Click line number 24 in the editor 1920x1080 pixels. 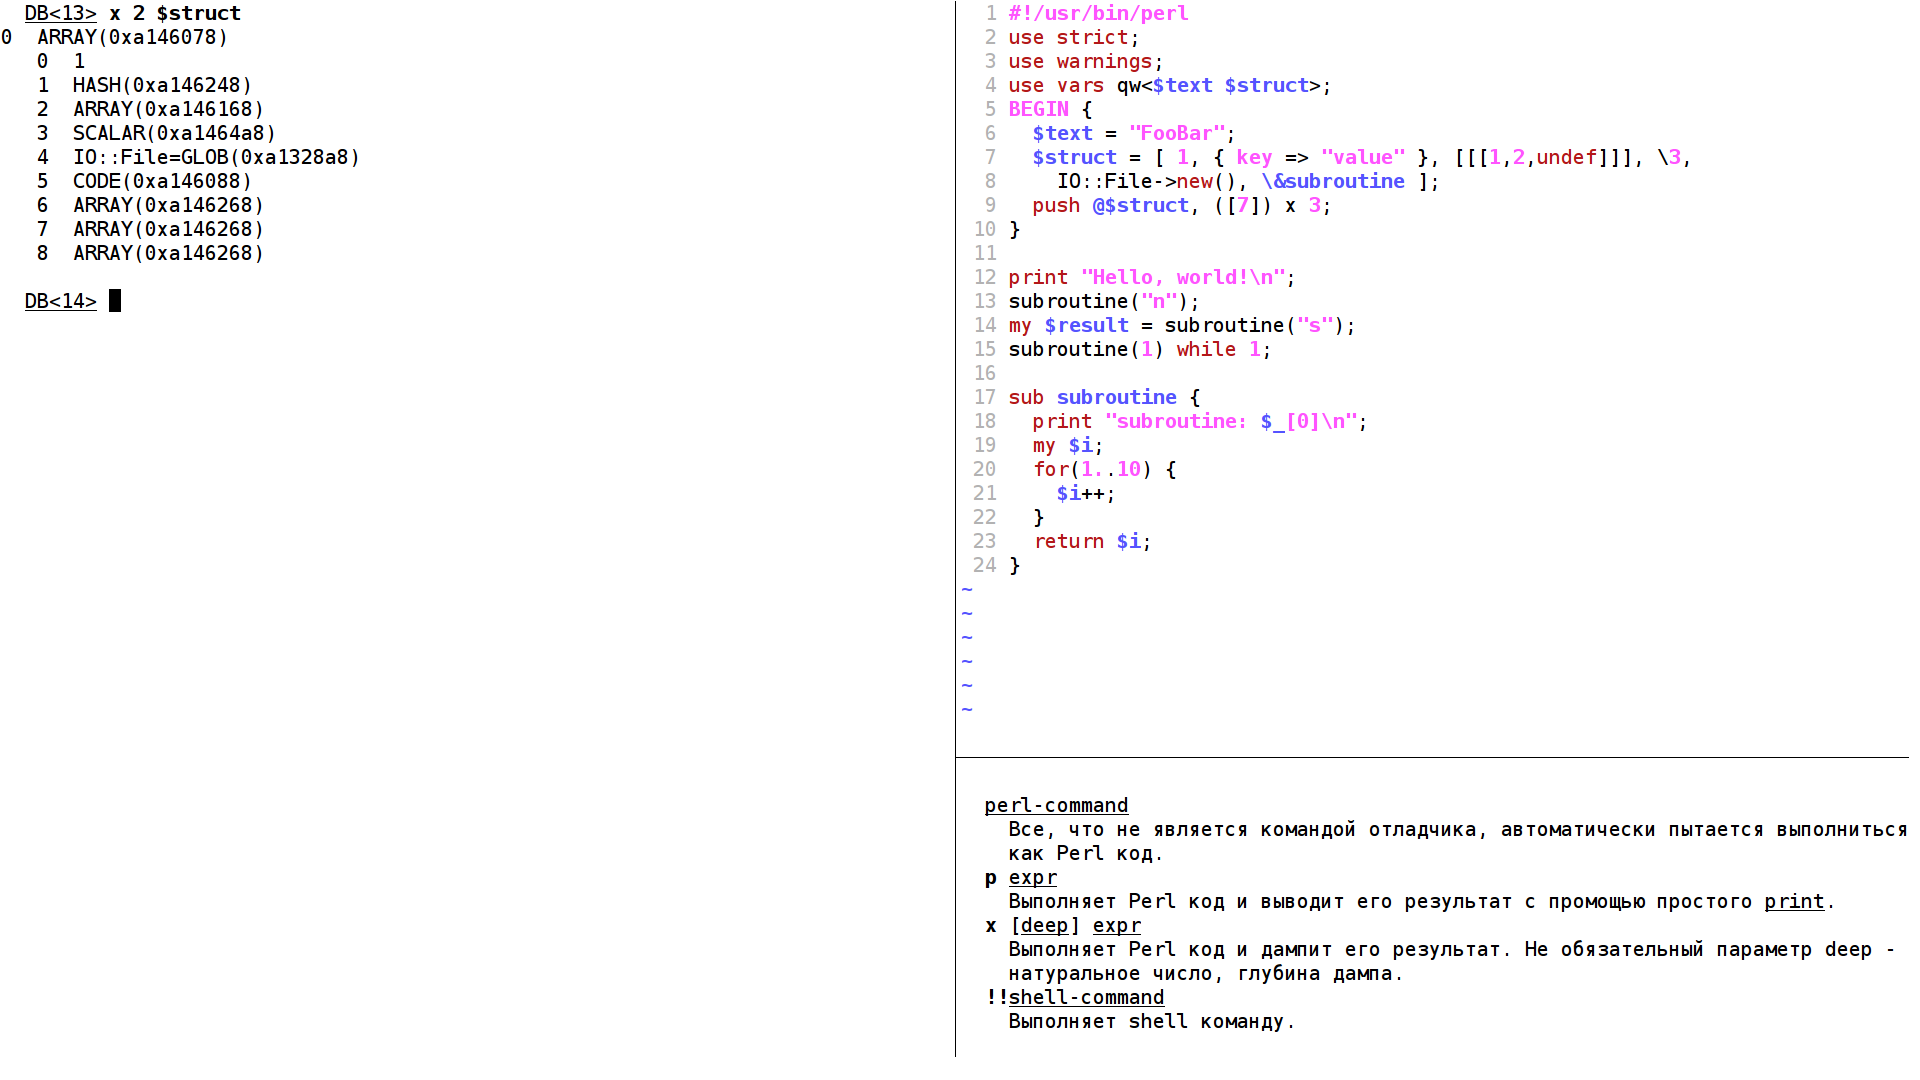point(985,565)
